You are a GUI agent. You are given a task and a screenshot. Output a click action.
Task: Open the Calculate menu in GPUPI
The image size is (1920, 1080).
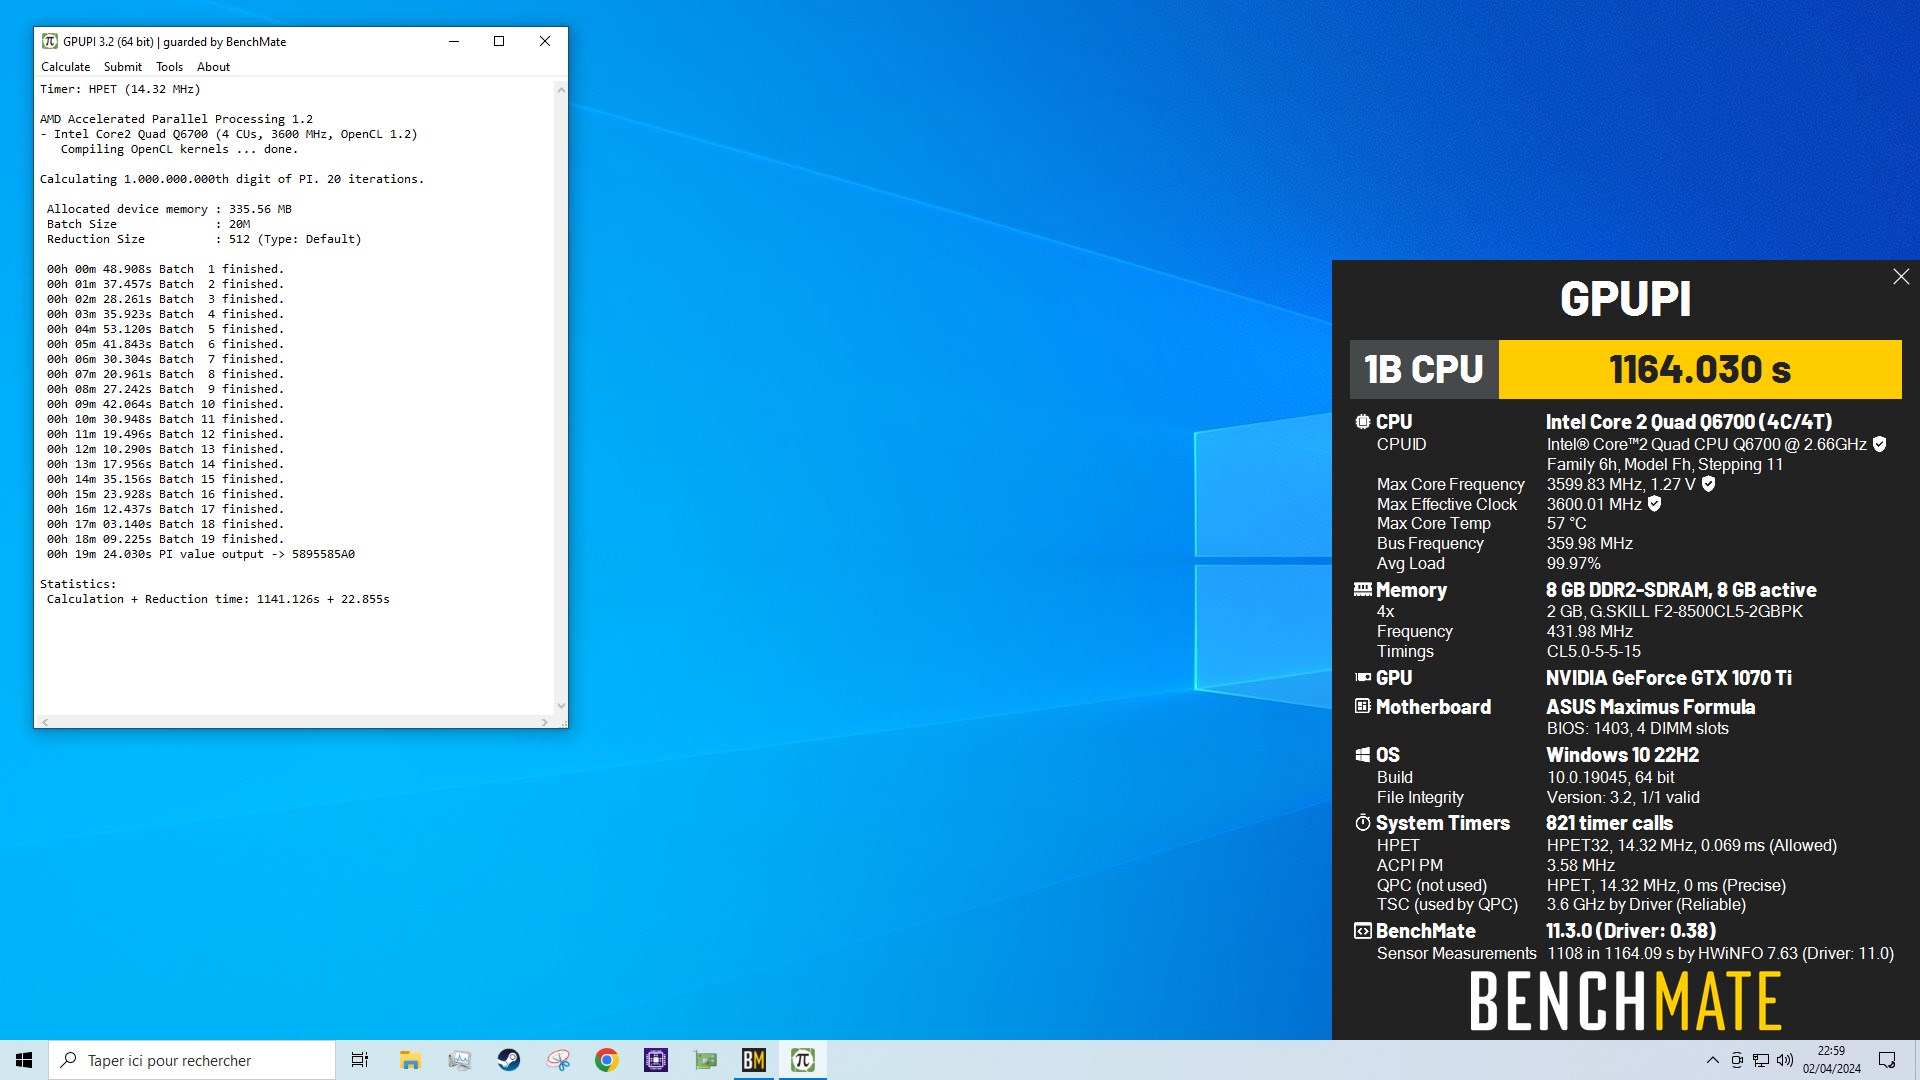[x=65, y=67]
